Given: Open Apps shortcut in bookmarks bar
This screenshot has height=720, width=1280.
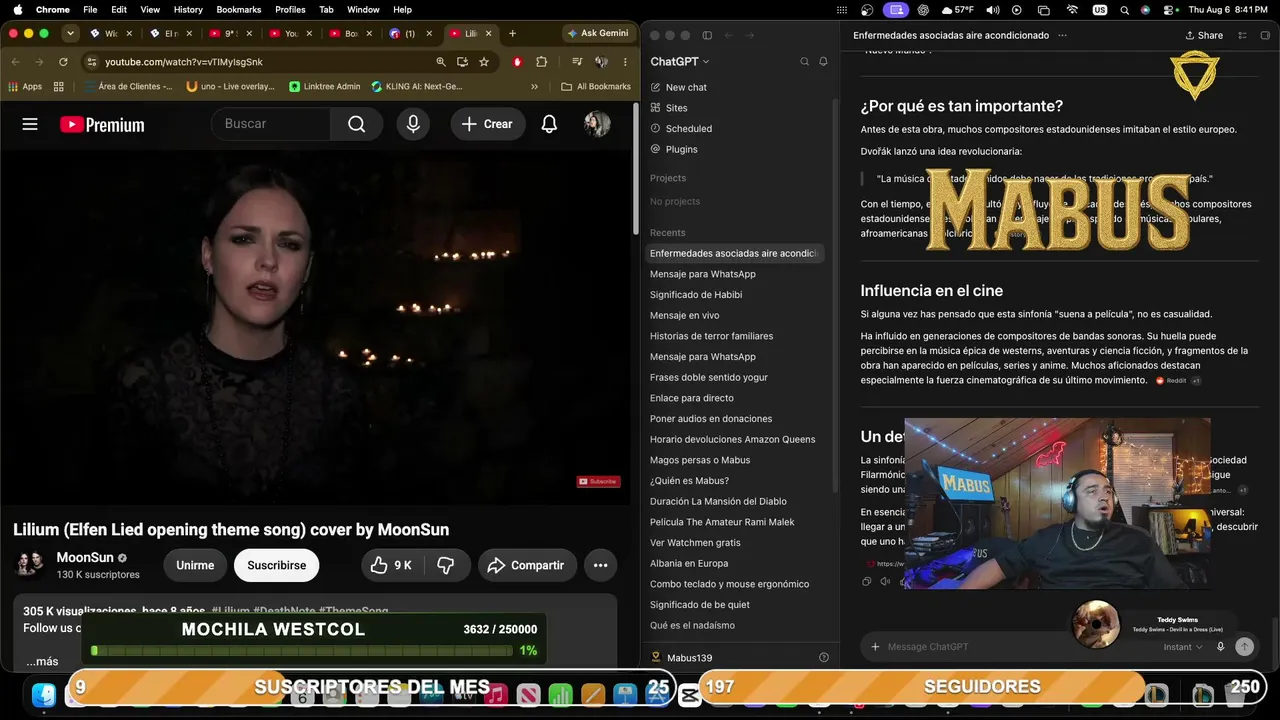Looking at the screenshot, I should point(25,87).
